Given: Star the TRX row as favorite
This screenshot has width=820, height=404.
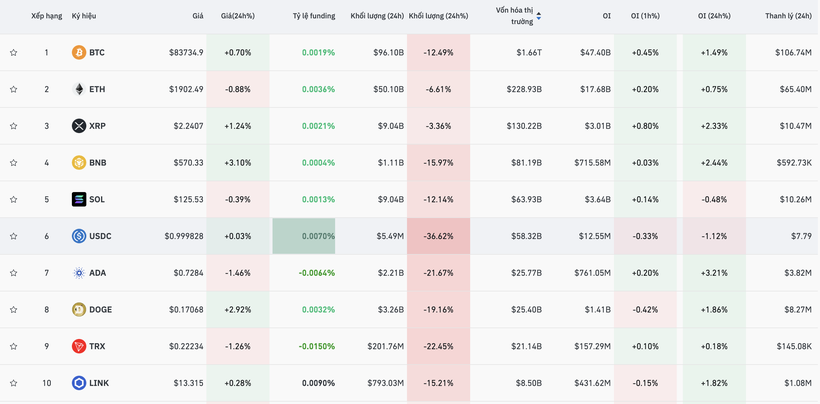Looking at the screenshot, I should point(14,346).
